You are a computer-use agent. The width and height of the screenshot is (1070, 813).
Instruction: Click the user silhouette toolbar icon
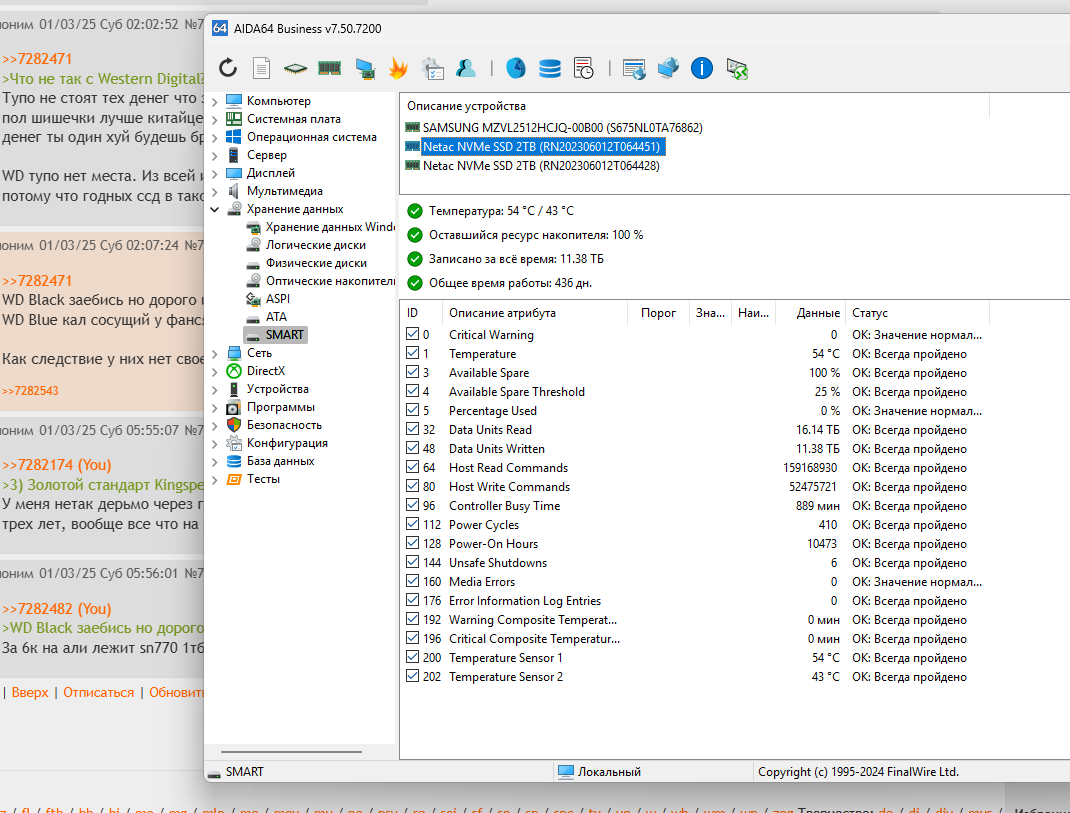[466, 68]
